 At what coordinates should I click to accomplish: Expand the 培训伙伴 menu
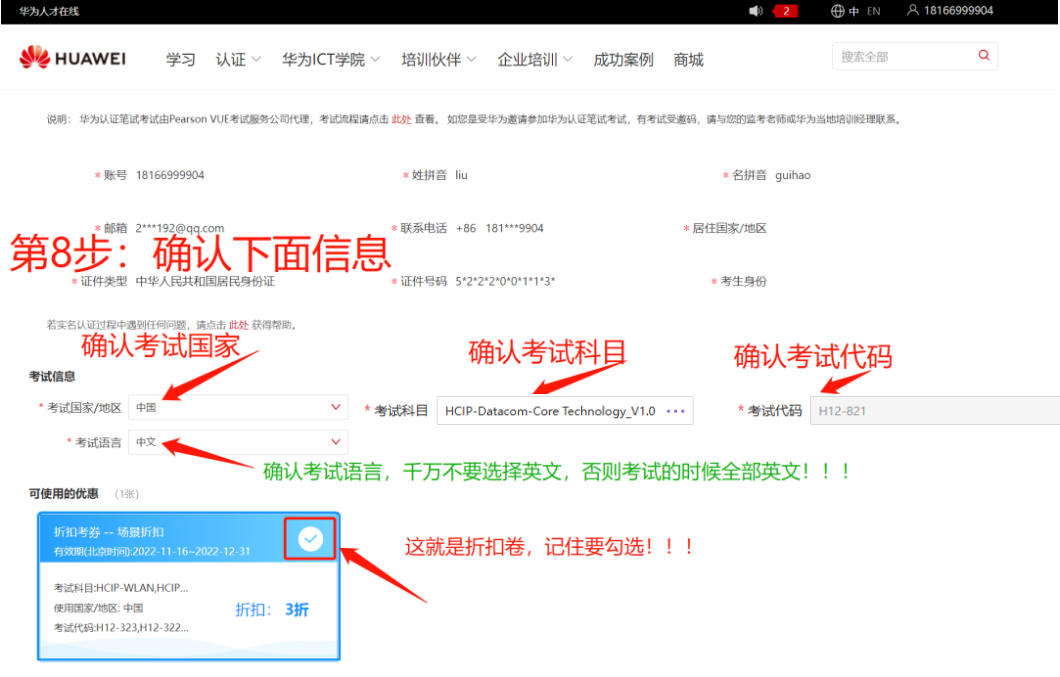pos(439,60)
